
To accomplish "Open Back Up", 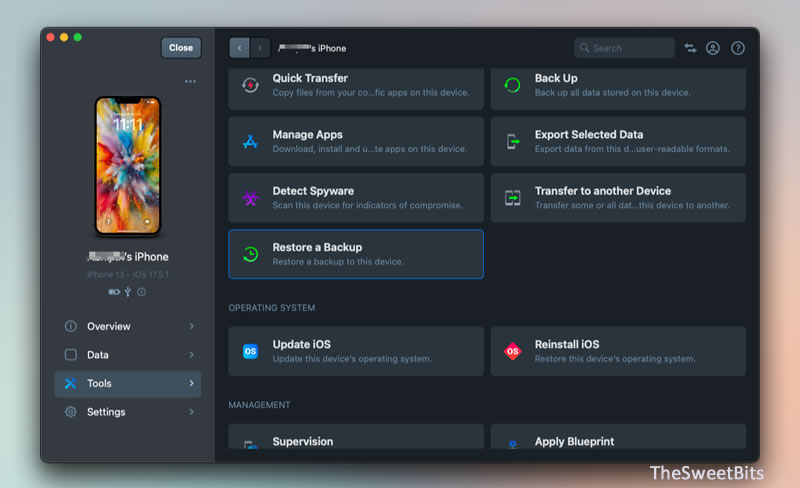I will point(618,88).
